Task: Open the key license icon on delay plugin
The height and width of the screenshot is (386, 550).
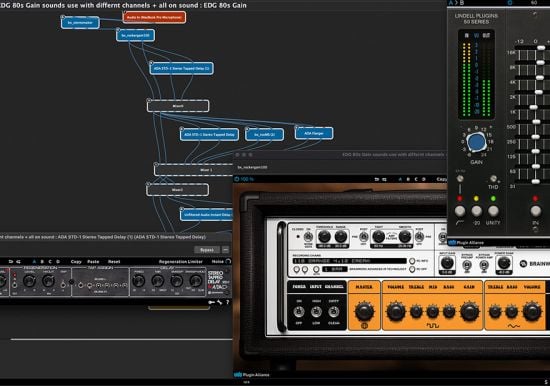Action: (212, 302)
